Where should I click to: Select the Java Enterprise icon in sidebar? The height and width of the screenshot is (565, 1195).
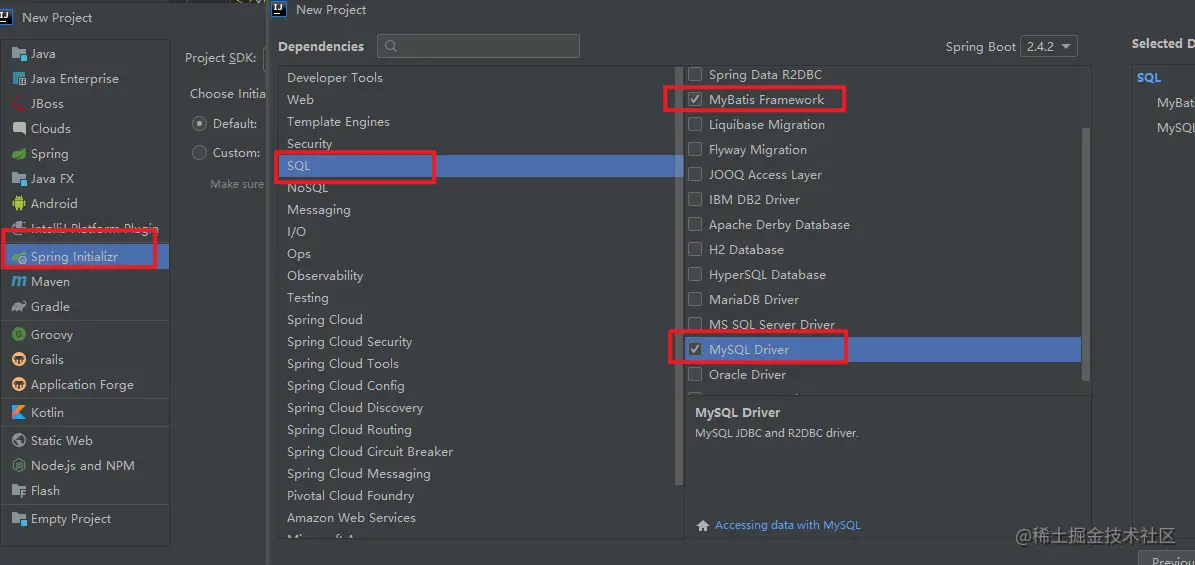click(x=19, y=79)
